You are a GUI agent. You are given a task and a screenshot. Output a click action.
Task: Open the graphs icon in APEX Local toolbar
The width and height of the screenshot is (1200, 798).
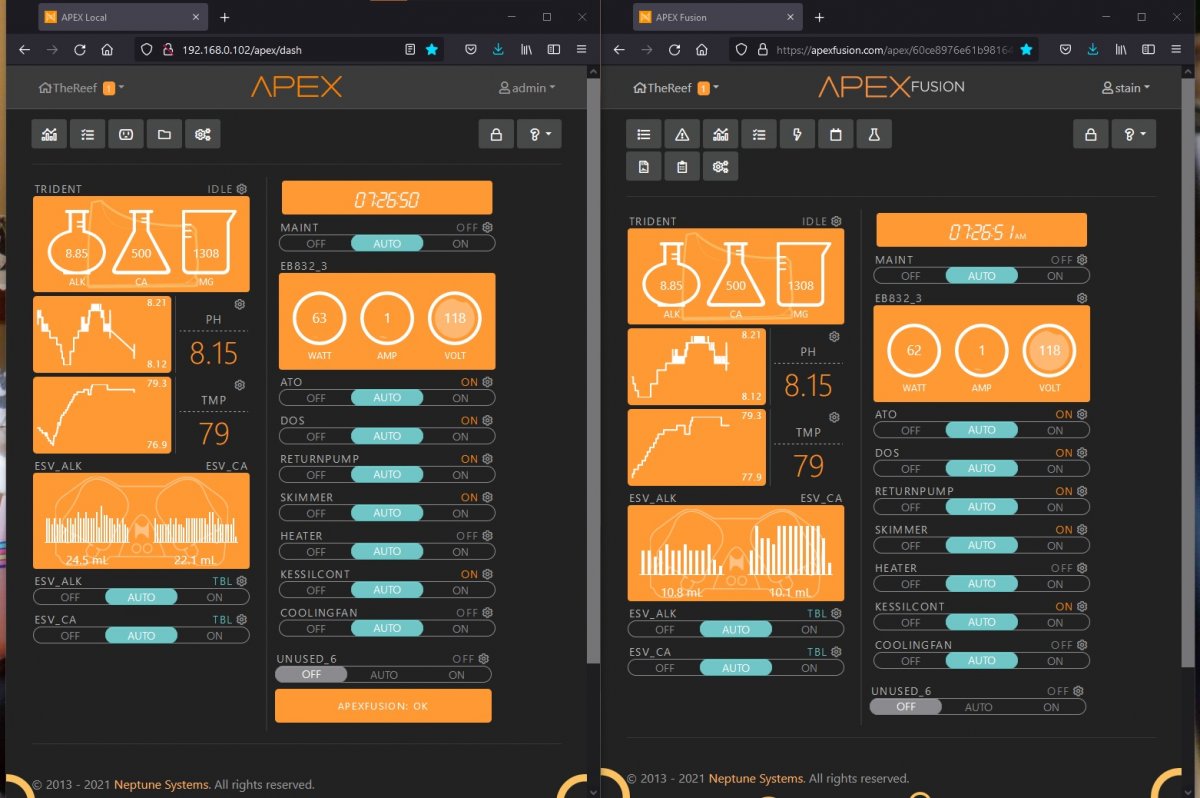[49, 134]
